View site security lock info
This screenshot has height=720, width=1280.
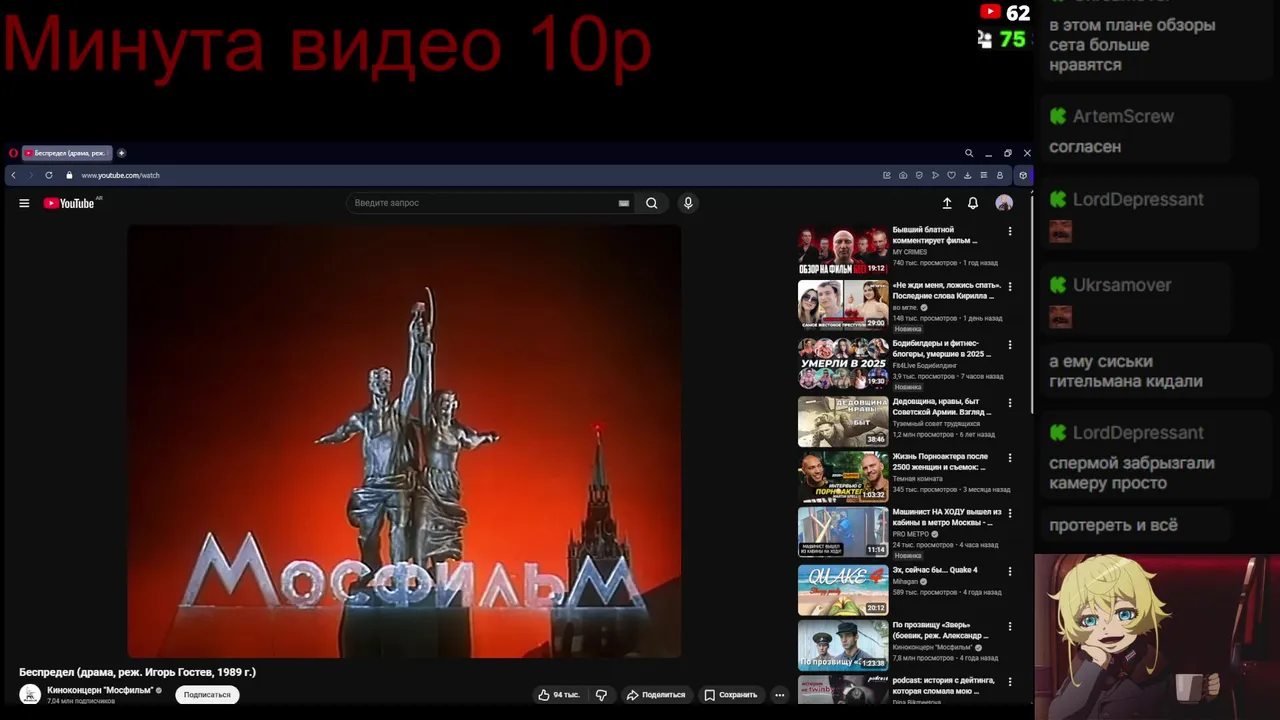click(x=69, y=175)
